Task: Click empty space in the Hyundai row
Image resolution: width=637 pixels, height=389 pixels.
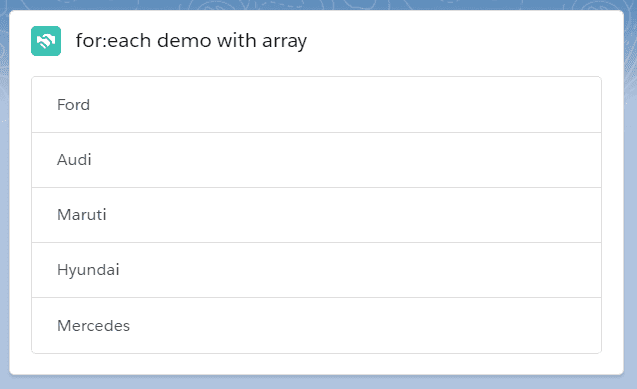Action: tap(362, 270)
